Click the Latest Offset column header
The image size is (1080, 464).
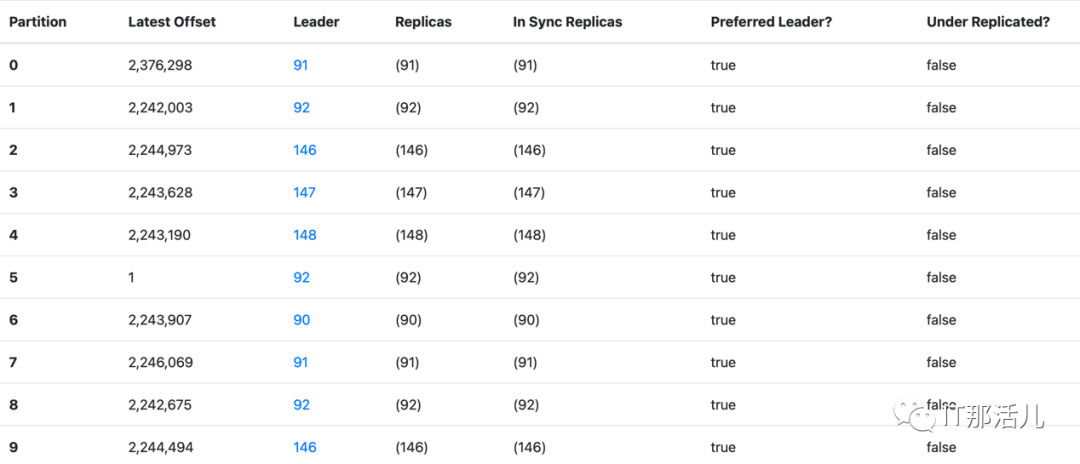pos(172,22)
